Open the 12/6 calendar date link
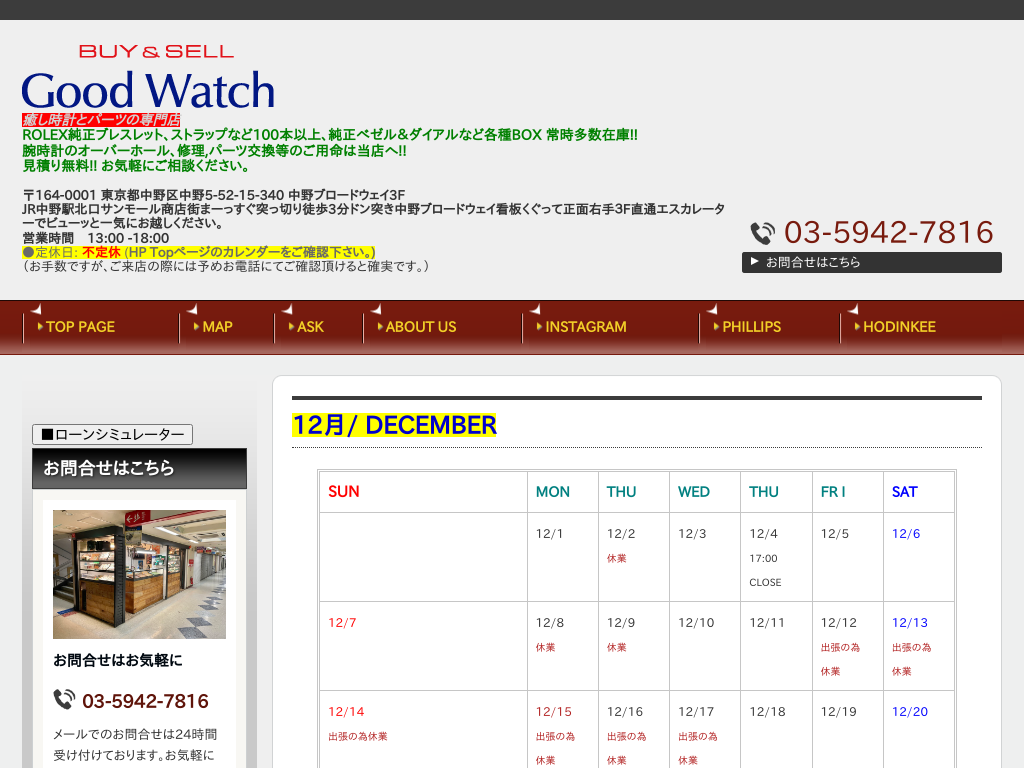The image size is (1024, 768). [905, 533]
